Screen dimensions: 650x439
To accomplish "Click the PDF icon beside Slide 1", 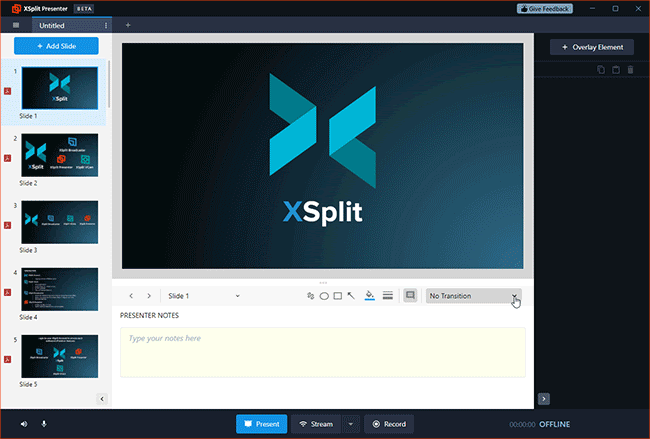I will point(7,91).
